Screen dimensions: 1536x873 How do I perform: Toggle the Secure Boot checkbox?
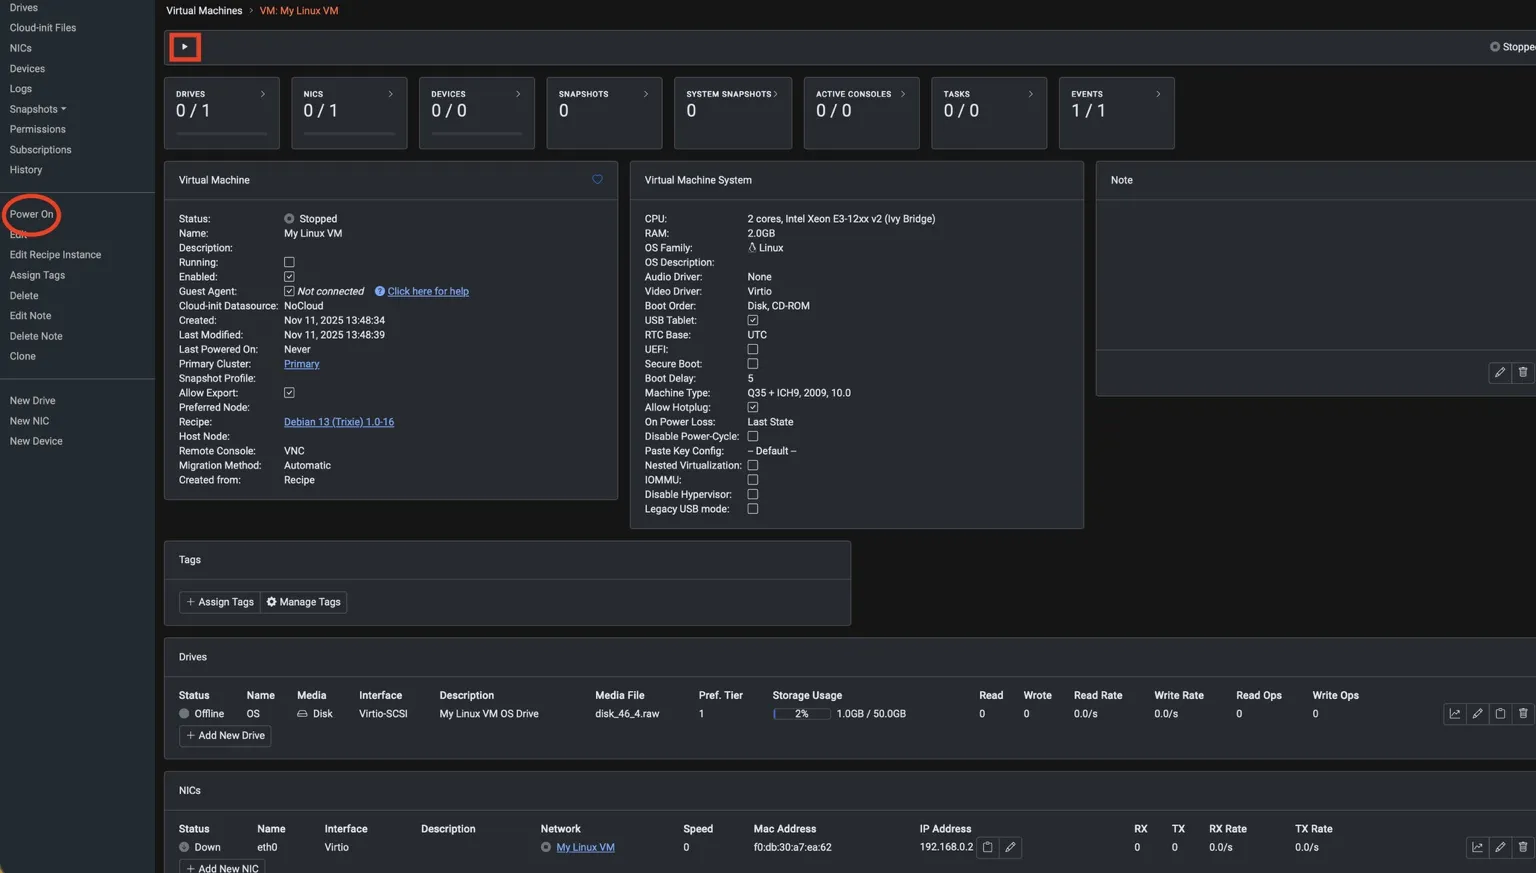click(753, 364)
